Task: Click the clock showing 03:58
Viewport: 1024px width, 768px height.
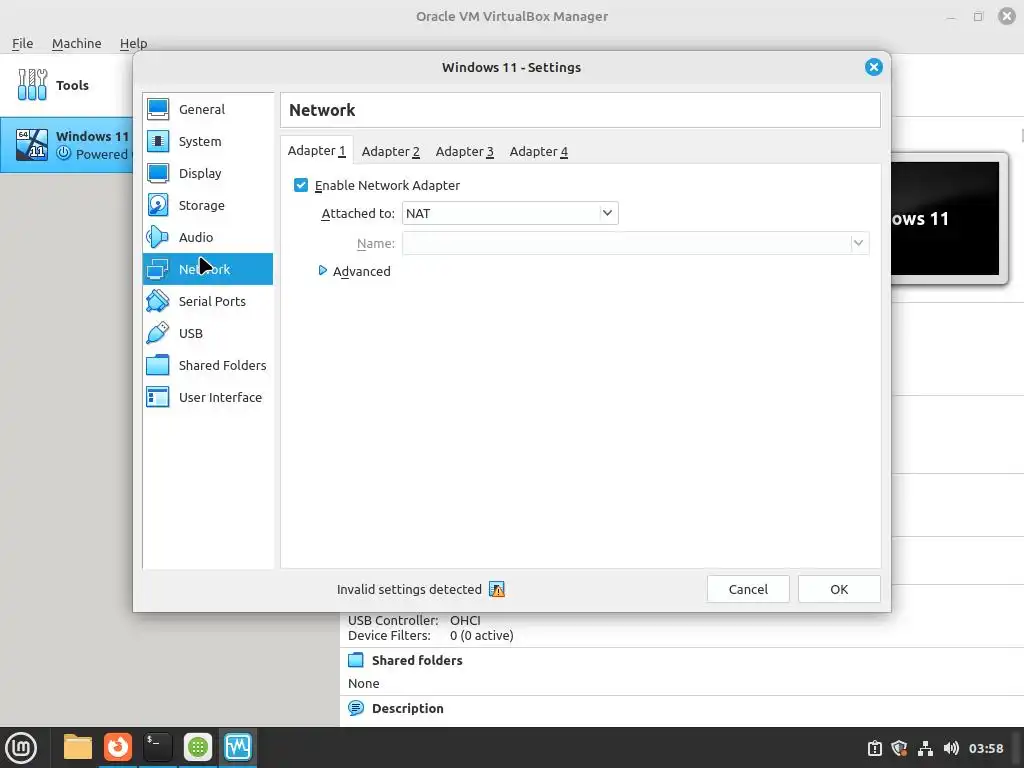Action: tap(986, 748)
